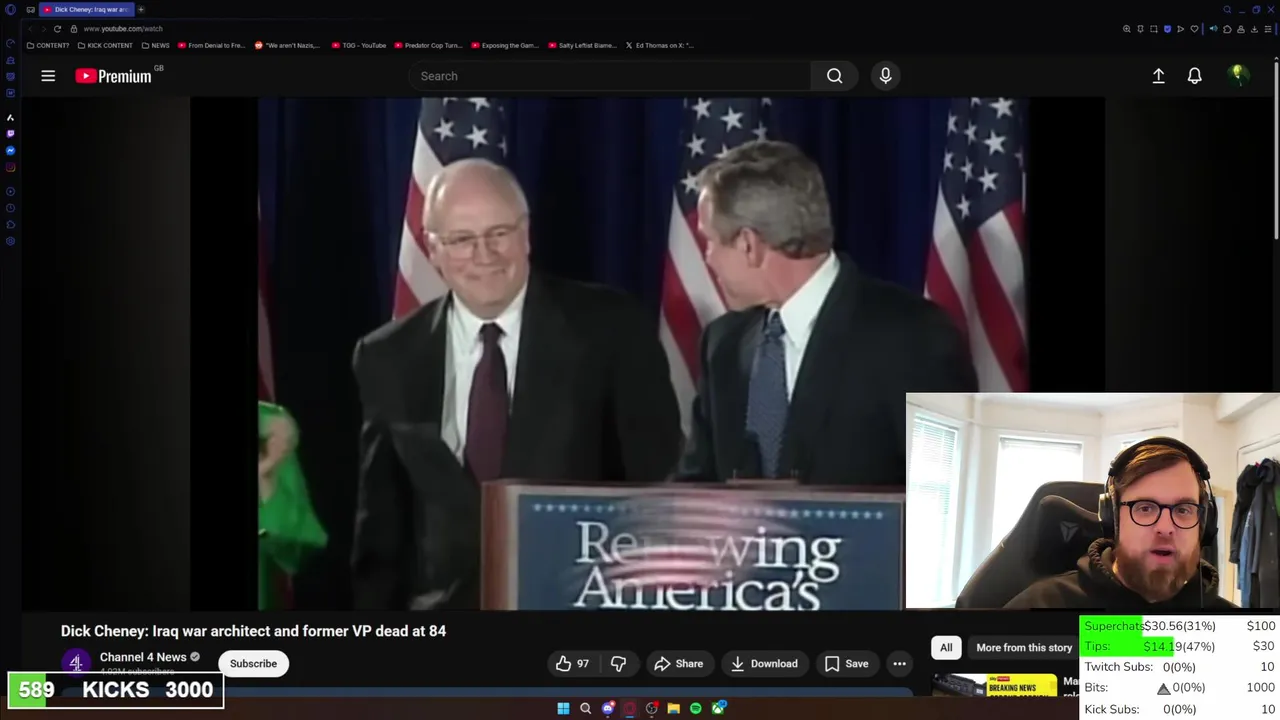This screenshot has width=1280, height=720.
Task: Click the Channel 4 News avatar
Action: click(x=76, y=663)
